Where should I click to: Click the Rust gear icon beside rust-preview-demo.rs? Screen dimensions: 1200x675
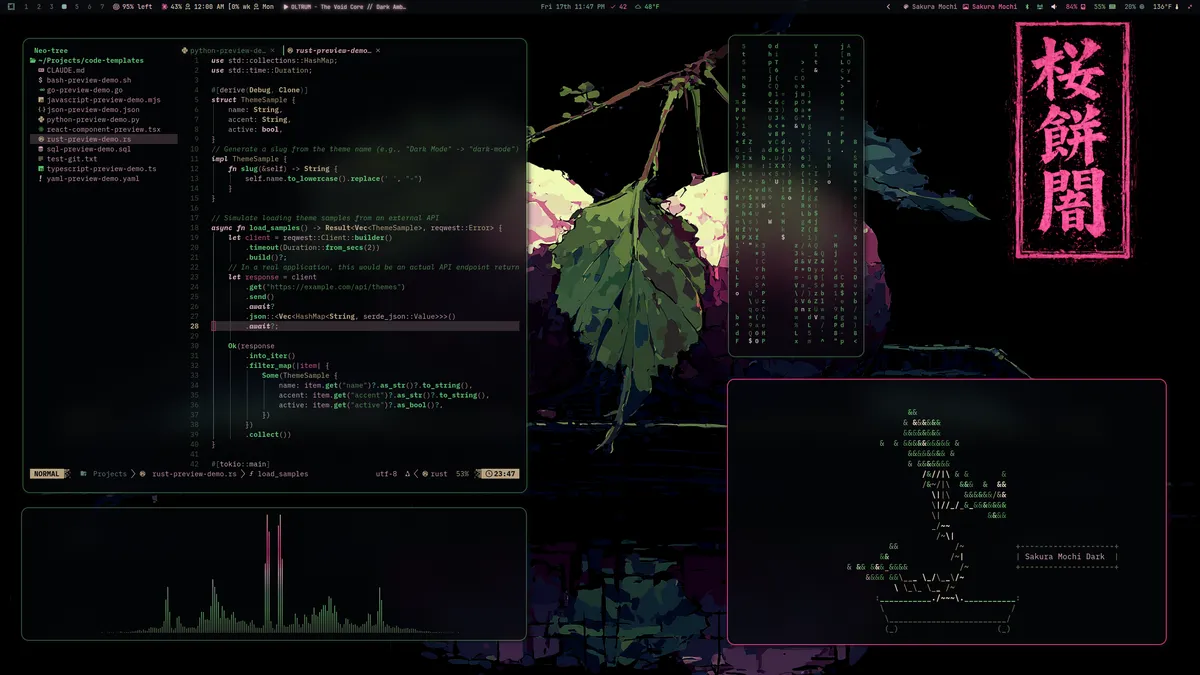[x=40, y=139]
